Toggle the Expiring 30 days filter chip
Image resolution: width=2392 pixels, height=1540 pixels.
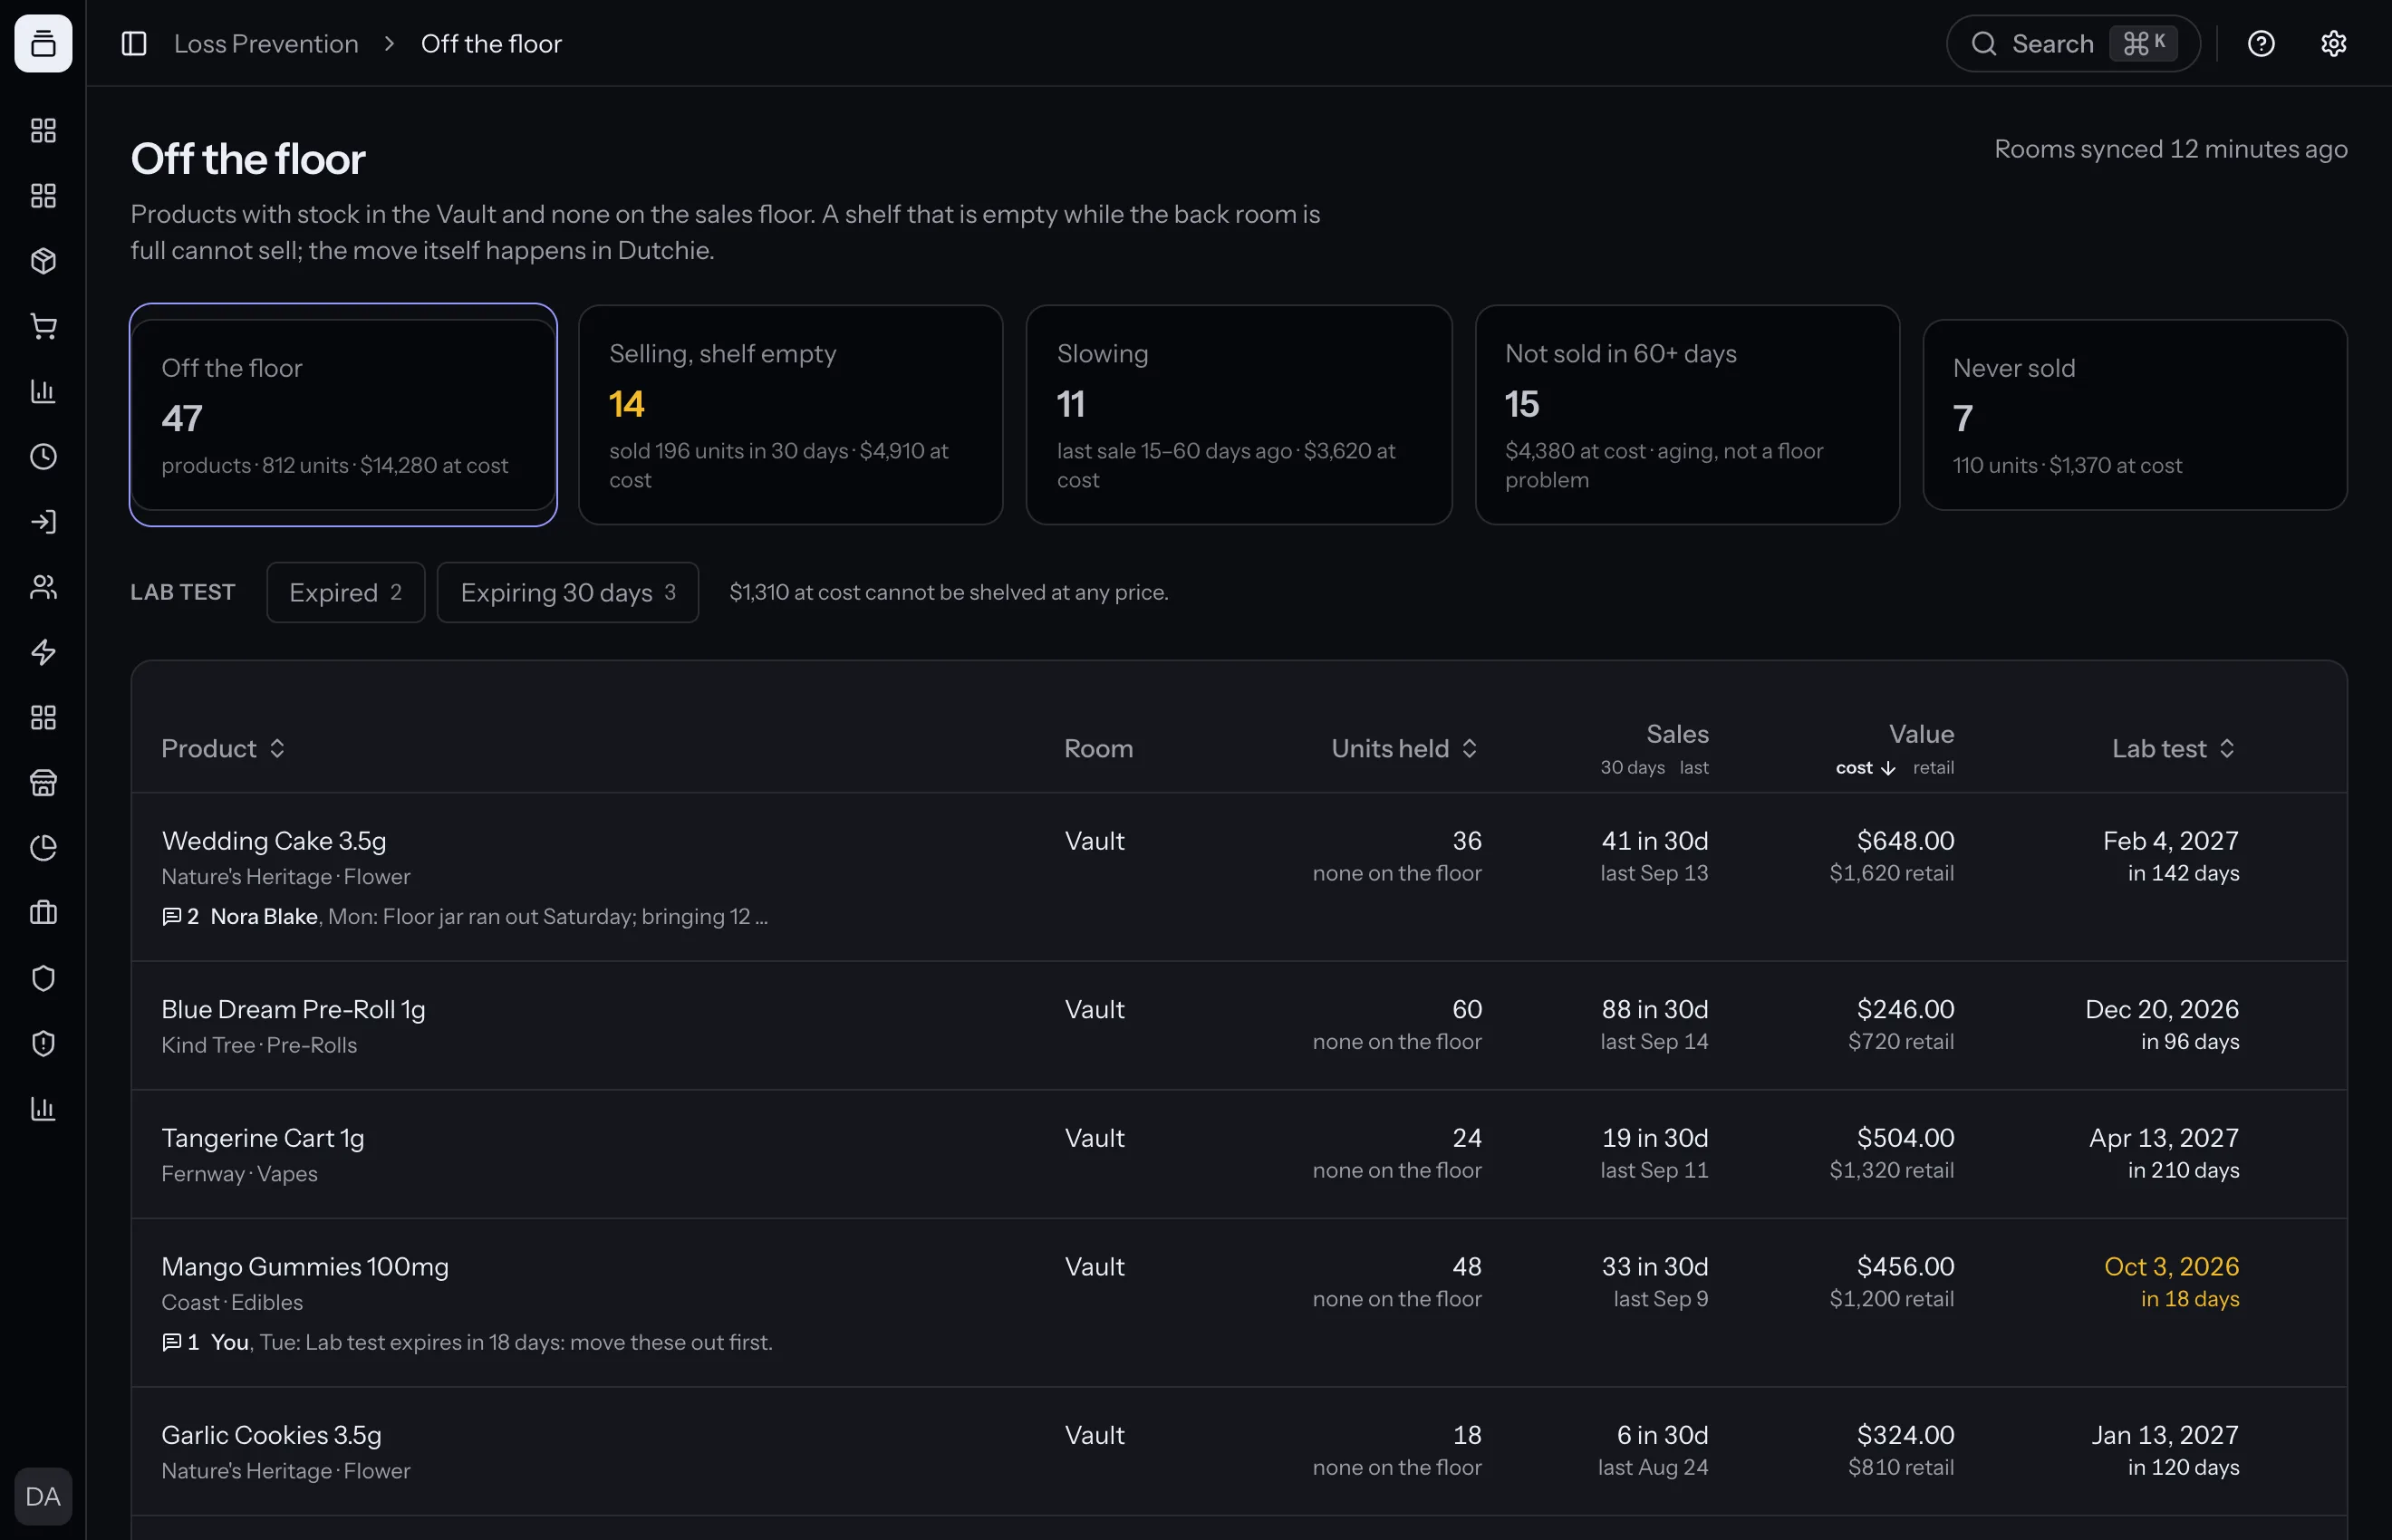(568, 592)
